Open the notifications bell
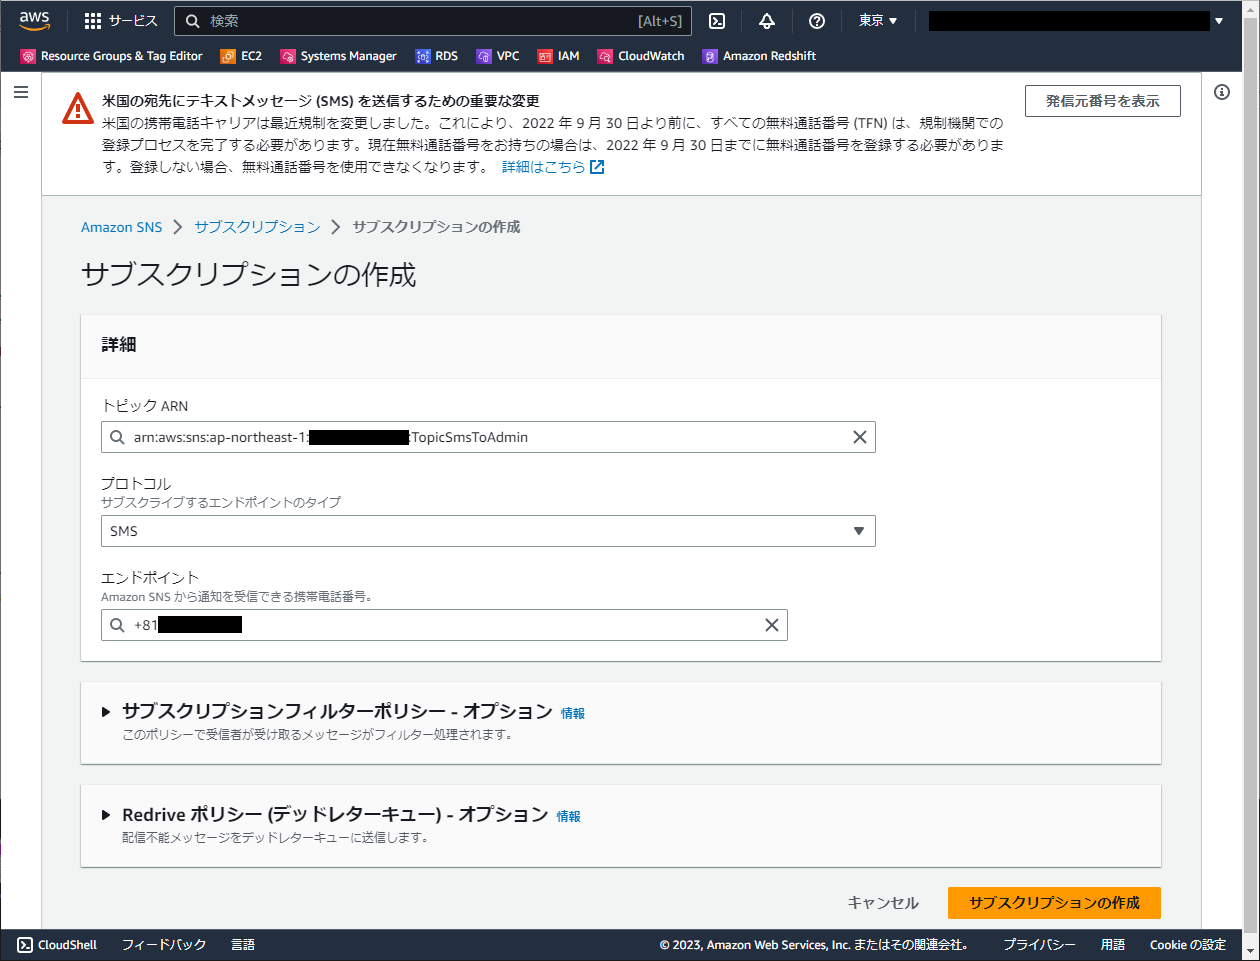This screenshot has height=961, width=1260. pyautogui.click(x=767, y=20)
